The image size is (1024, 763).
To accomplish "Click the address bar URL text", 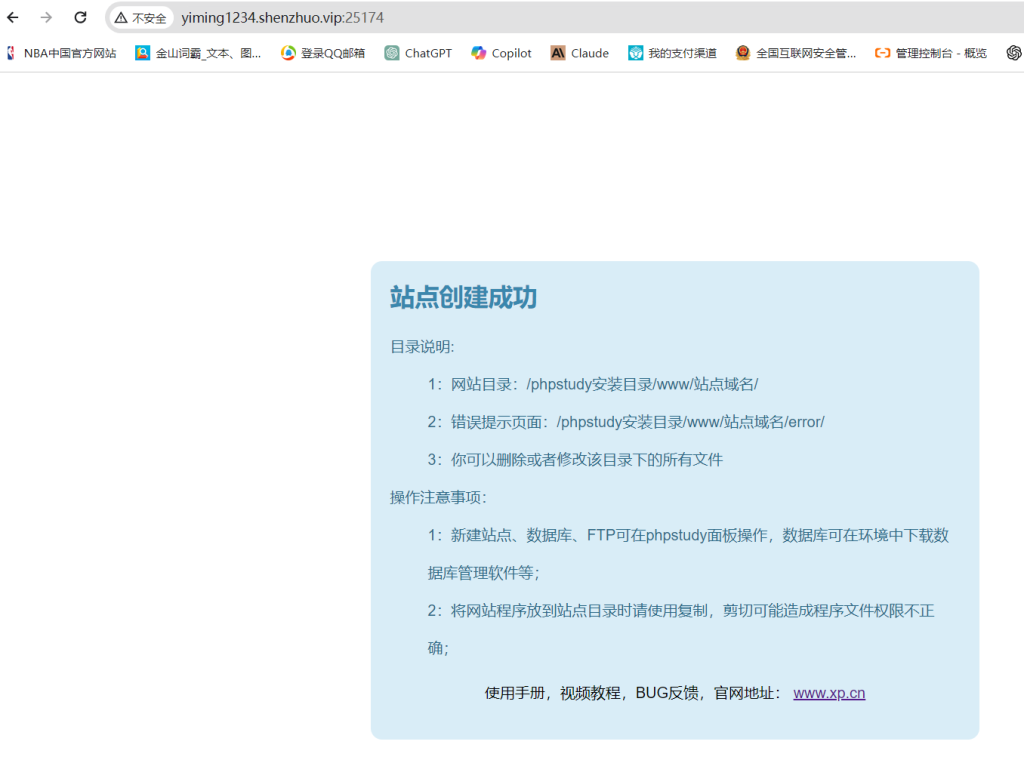I will [282, 18].
